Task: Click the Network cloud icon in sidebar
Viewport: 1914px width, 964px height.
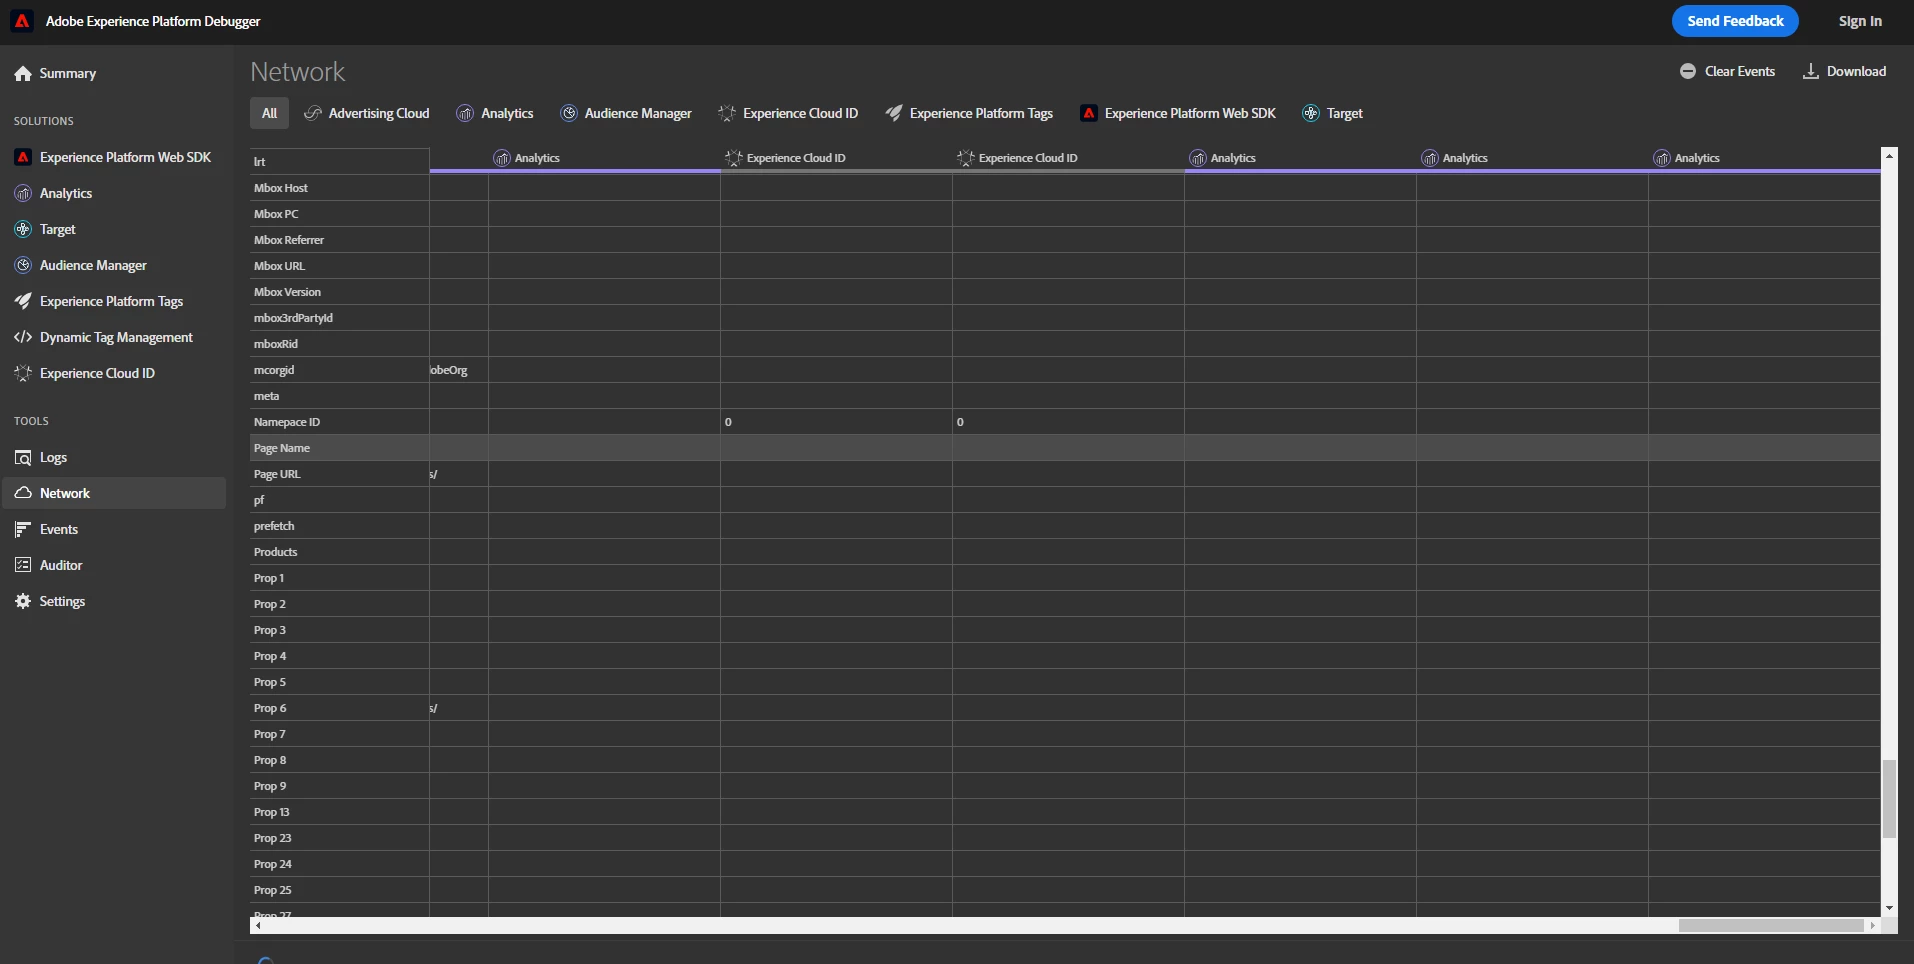Action: [23, 494]
